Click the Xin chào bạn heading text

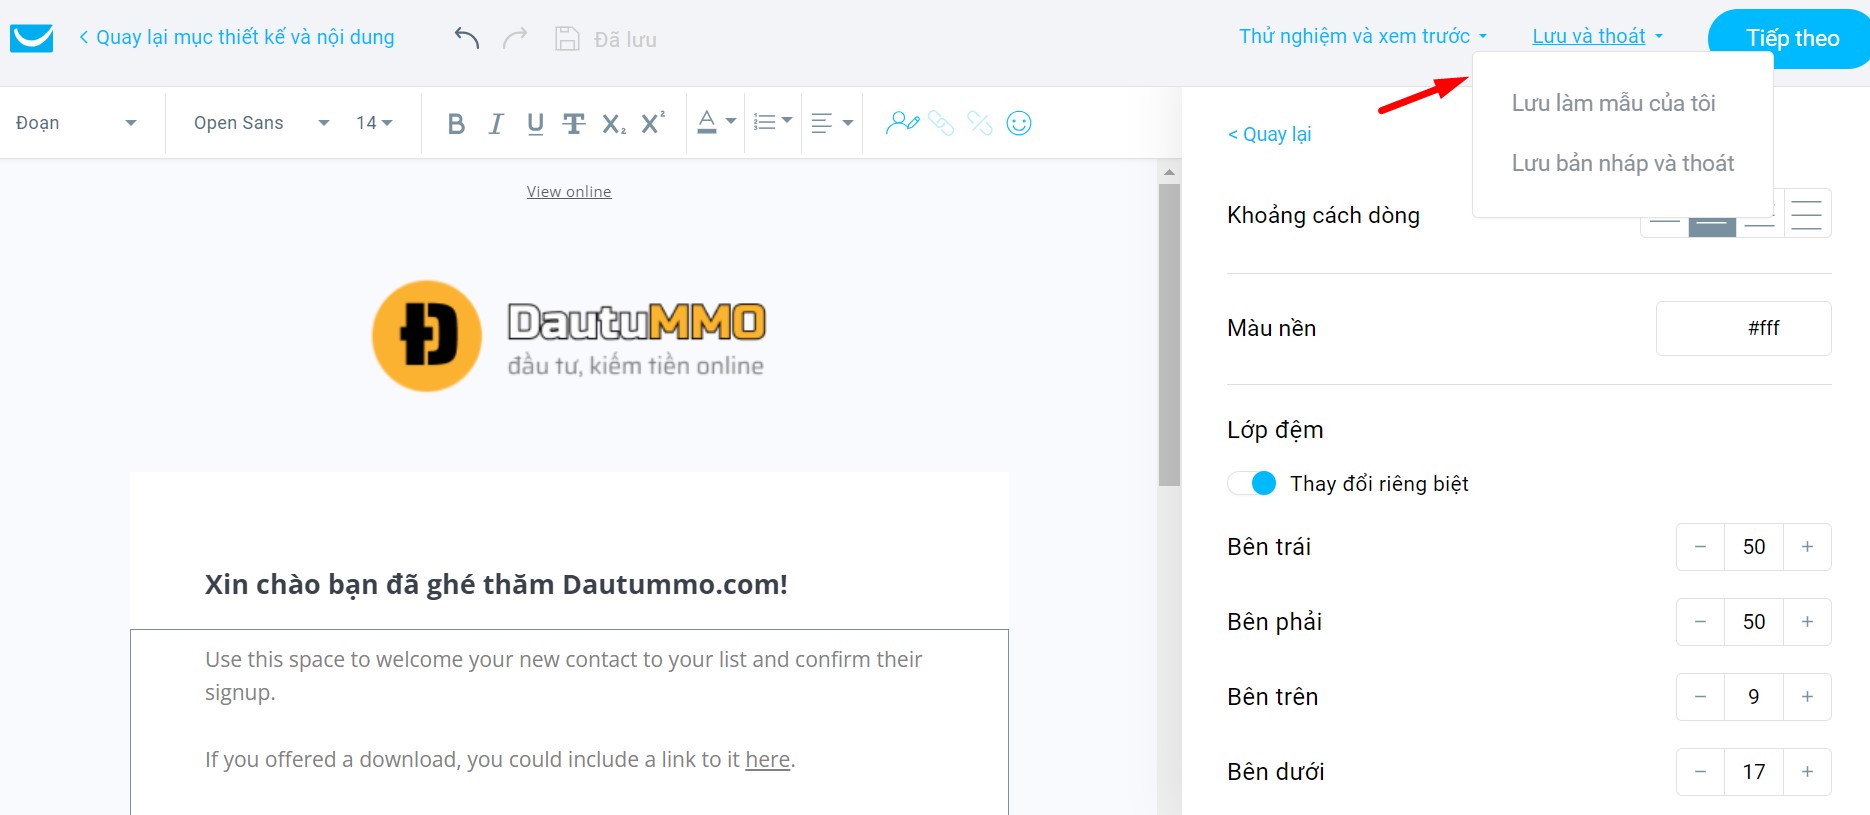[496, 584]
